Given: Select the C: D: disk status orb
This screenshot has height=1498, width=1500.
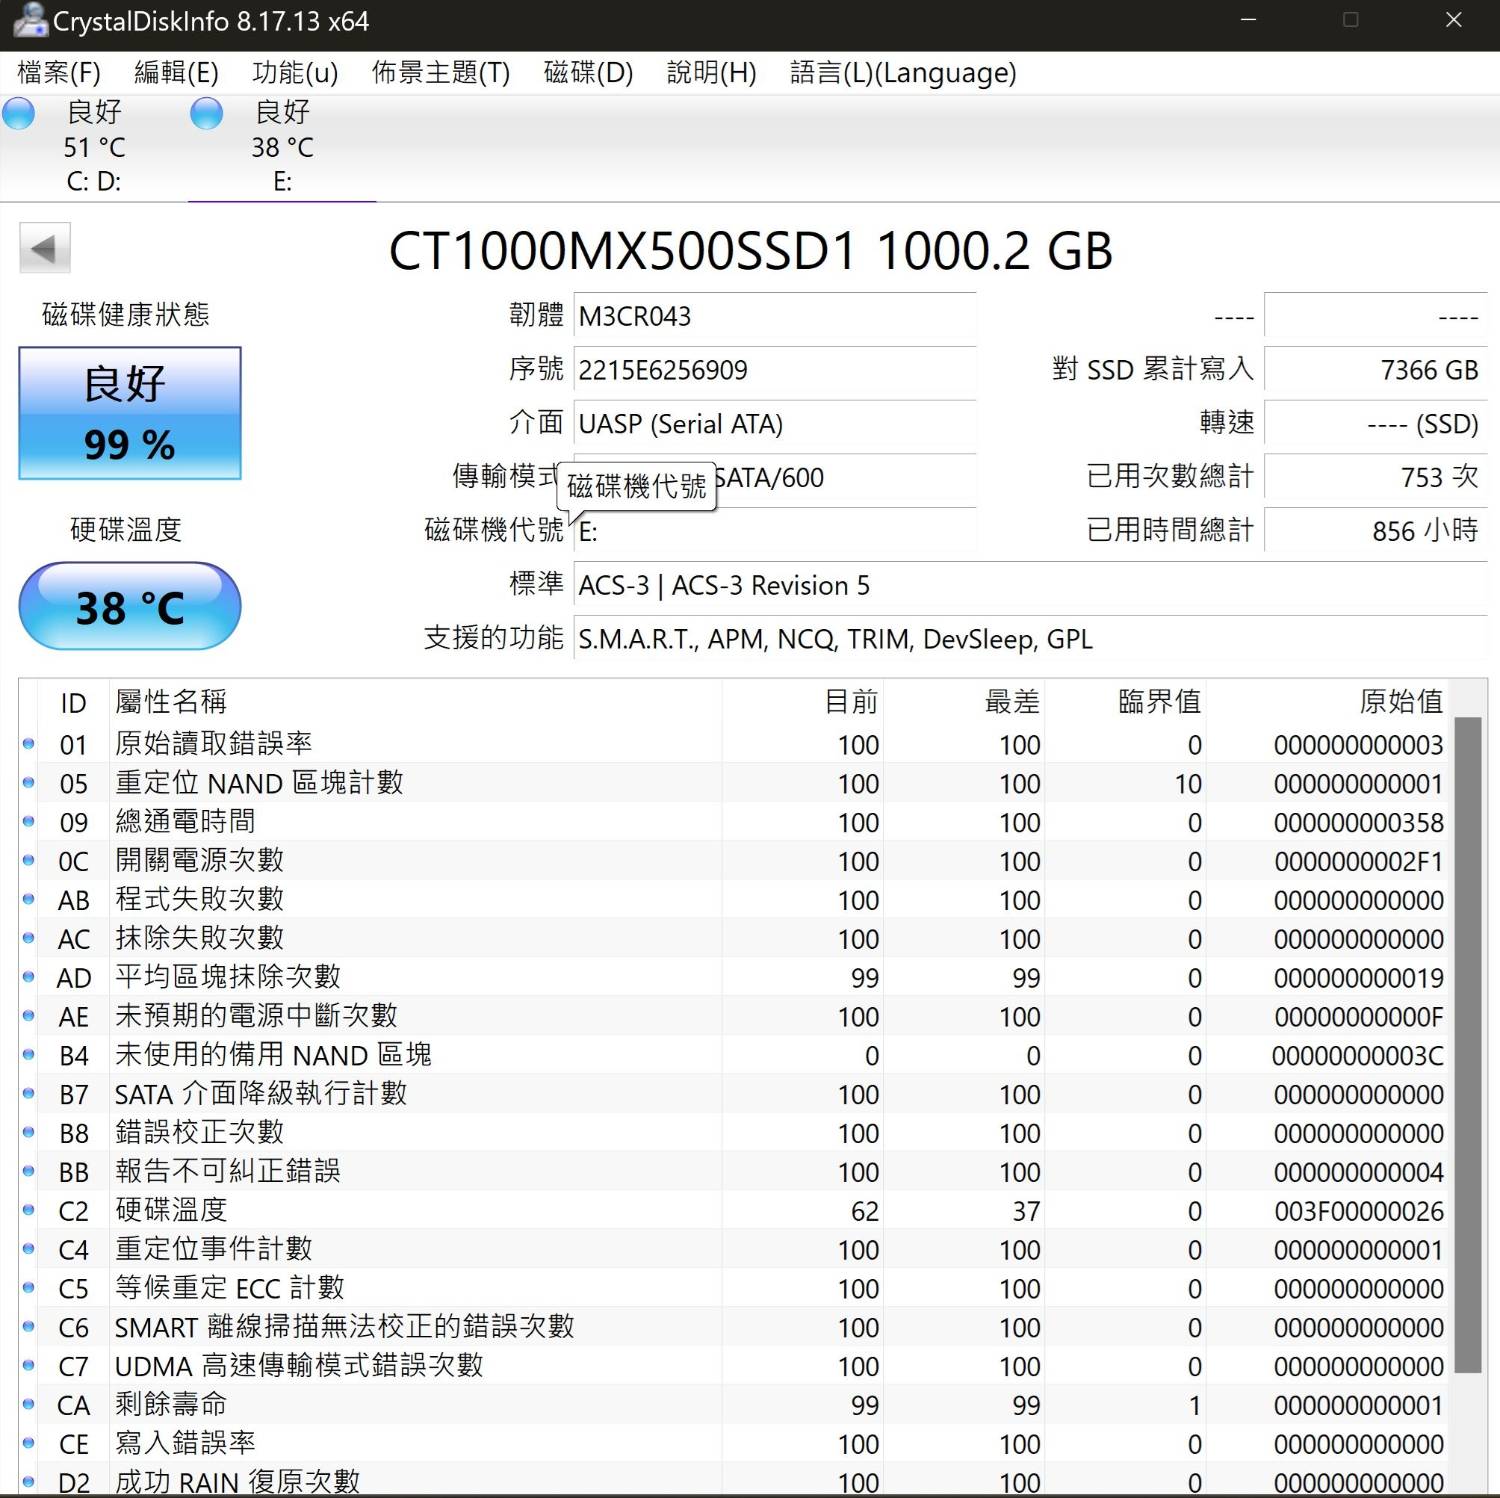Looking at the screenshot, I should pyautogui.click(x=19, y=113).
